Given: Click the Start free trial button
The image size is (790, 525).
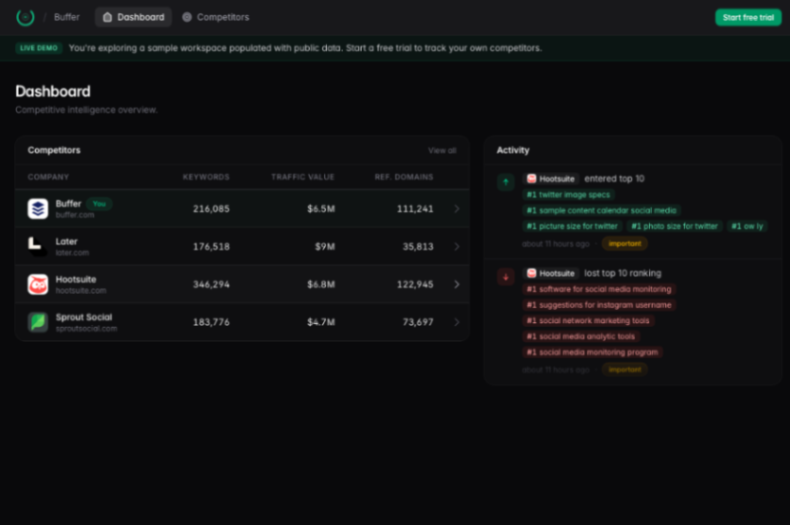Looking at the screenshot, I should click(748, 17).
